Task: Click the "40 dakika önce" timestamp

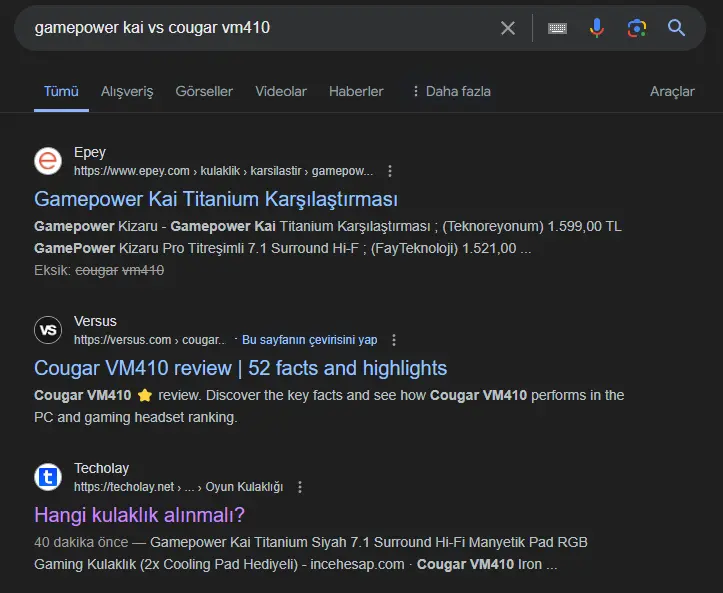Action: [x=81, y=542]
